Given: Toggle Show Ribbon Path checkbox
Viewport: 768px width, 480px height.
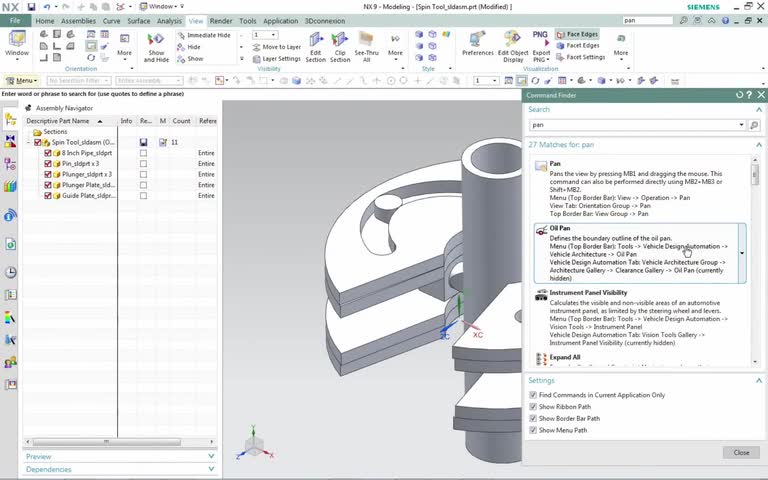Looking at the screenshot, I should pyautogui.click(x=533, y=407).
